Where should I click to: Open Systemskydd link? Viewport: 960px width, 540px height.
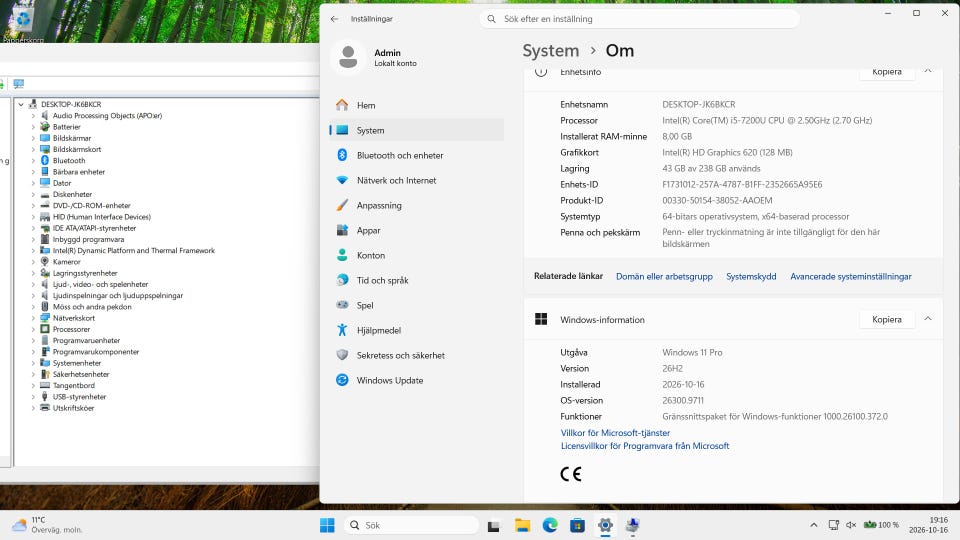pyautogui.click(x=751, y=277)
